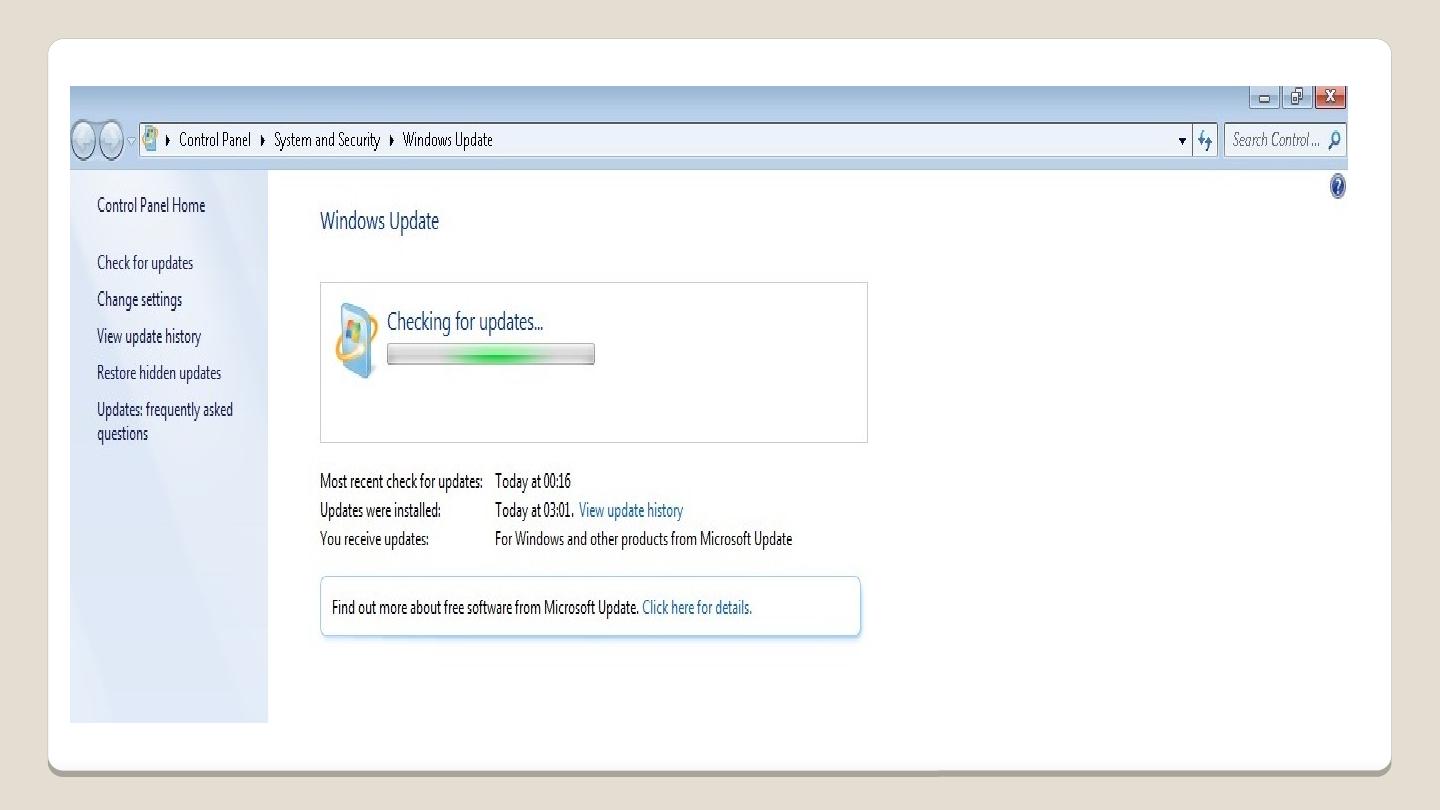Click the green checking progress bar

coord(491,355)
